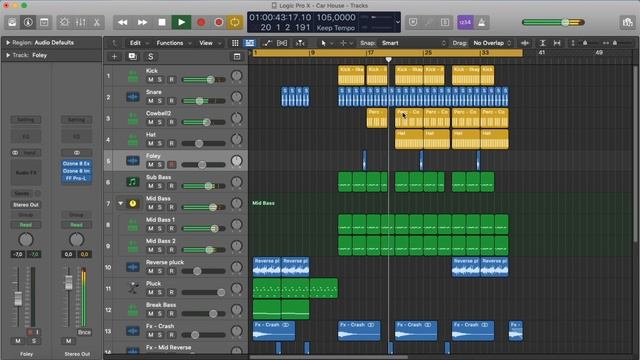This screenshot has height=360, width=640.
Task: Click the add track plus button
Action: point(114,57)
